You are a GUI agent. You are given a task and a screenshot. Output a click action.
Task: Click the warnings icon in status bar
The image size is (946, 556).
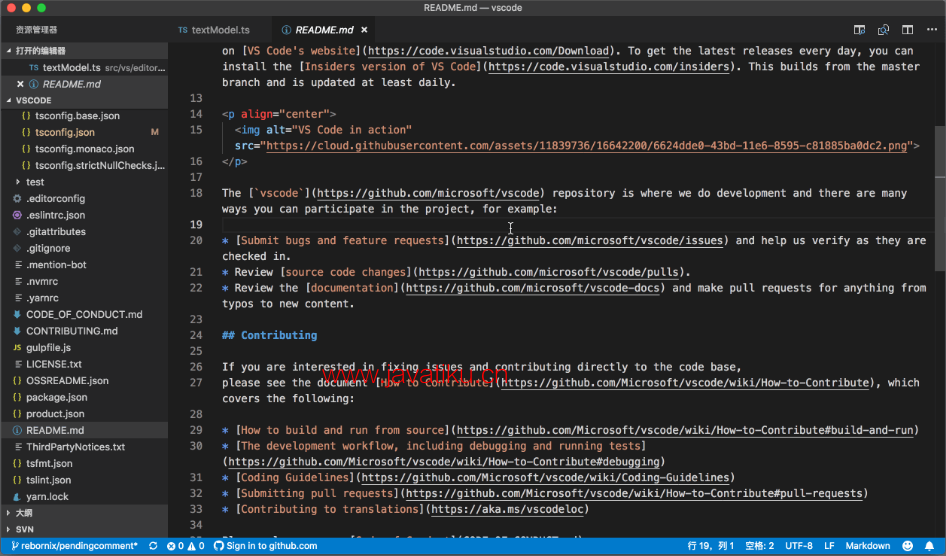coord(192,546)
